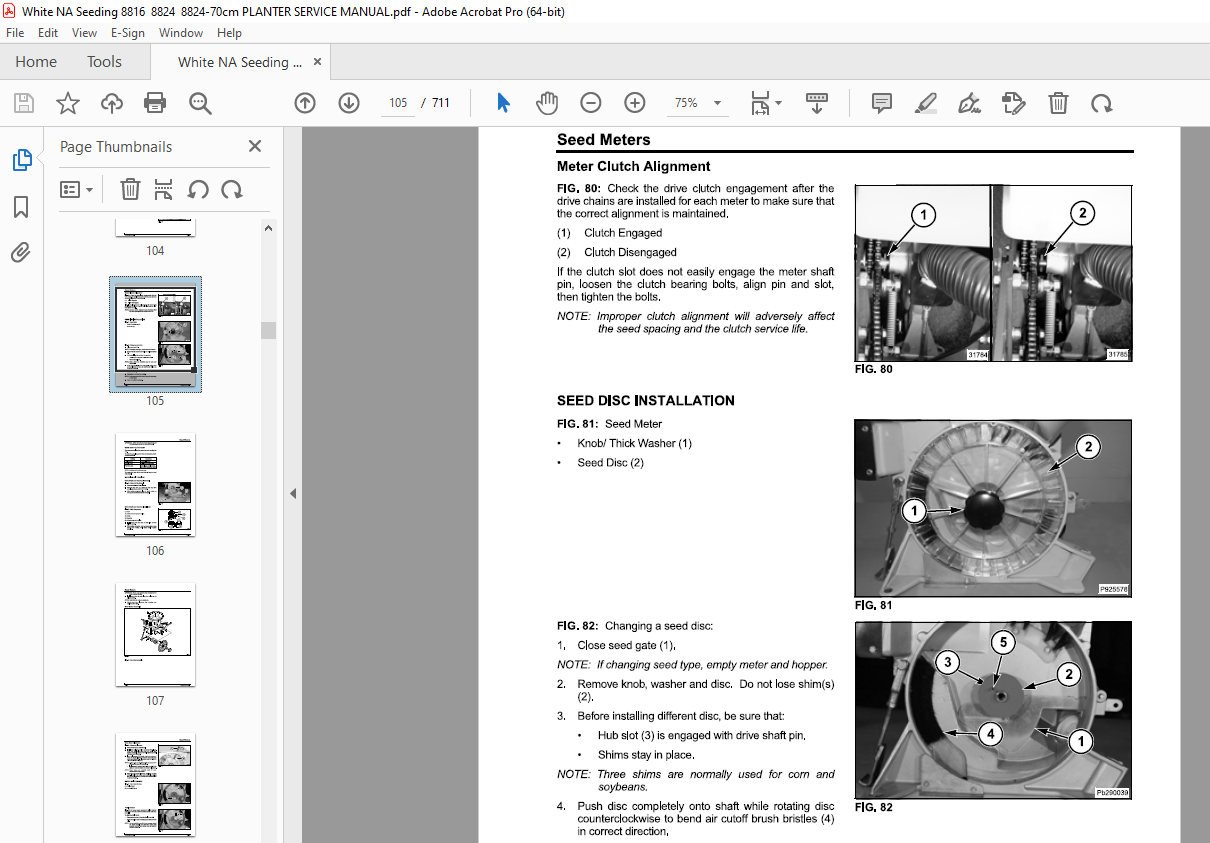Click the total pages text '/ 711'

436,103
